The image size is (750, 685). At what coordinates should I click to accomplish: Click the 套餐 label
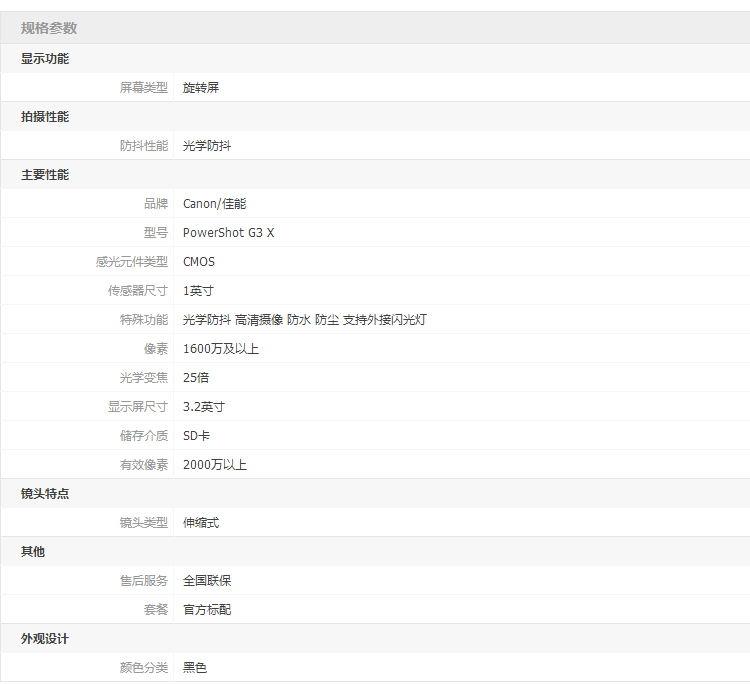coord(156,610)
